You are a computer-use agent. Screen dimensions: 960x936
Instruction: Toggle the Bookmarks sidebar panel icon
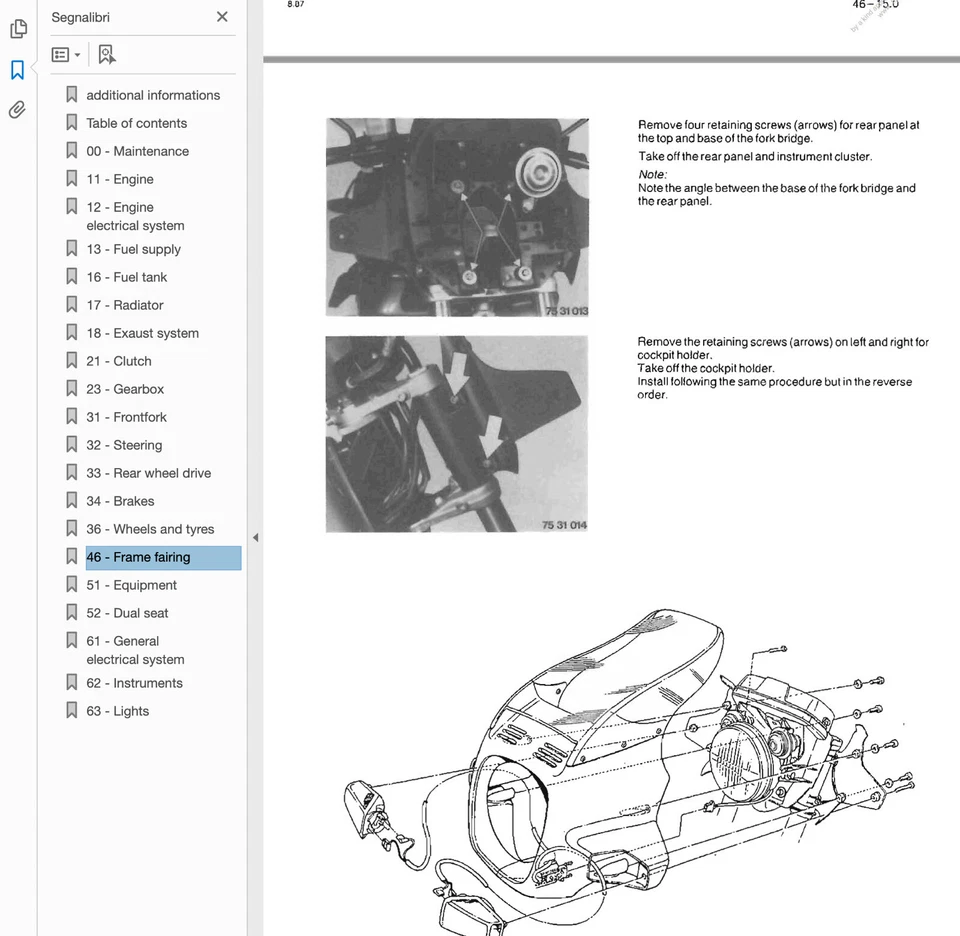[18, 70]
